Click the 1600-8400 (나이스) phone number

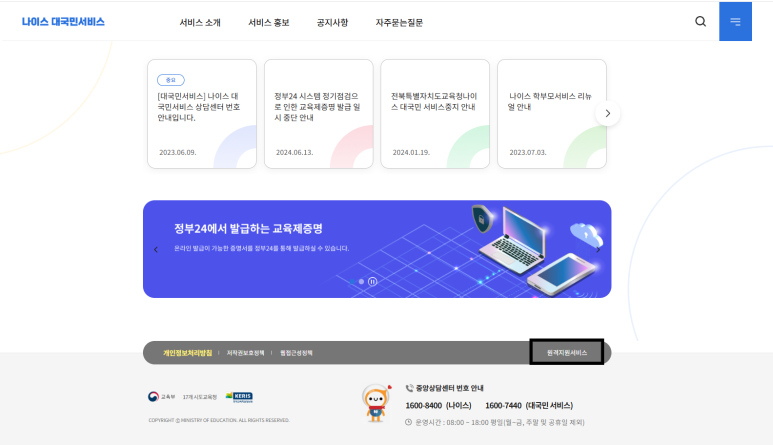tap(438, 406)
